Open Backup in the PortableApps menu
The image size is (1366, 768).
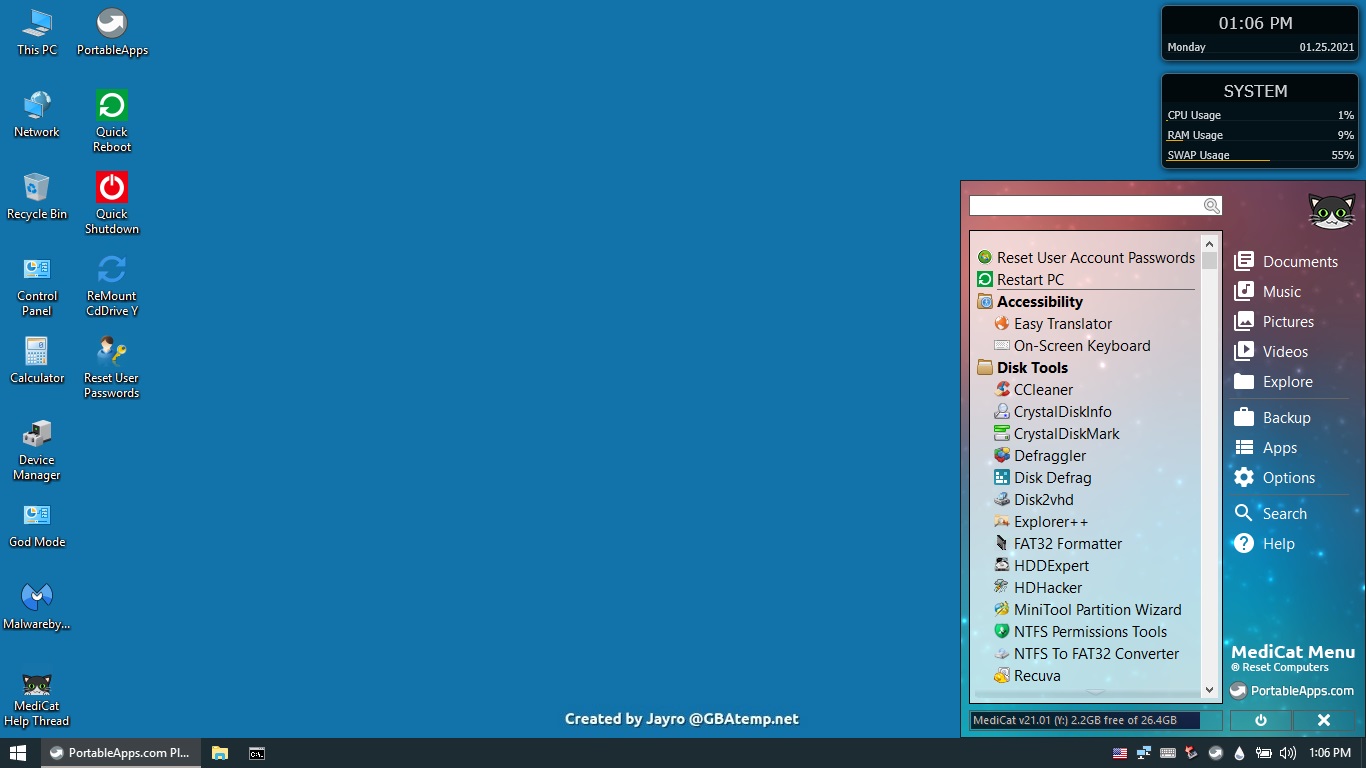pyautogui.click(x=1273, y=417)
